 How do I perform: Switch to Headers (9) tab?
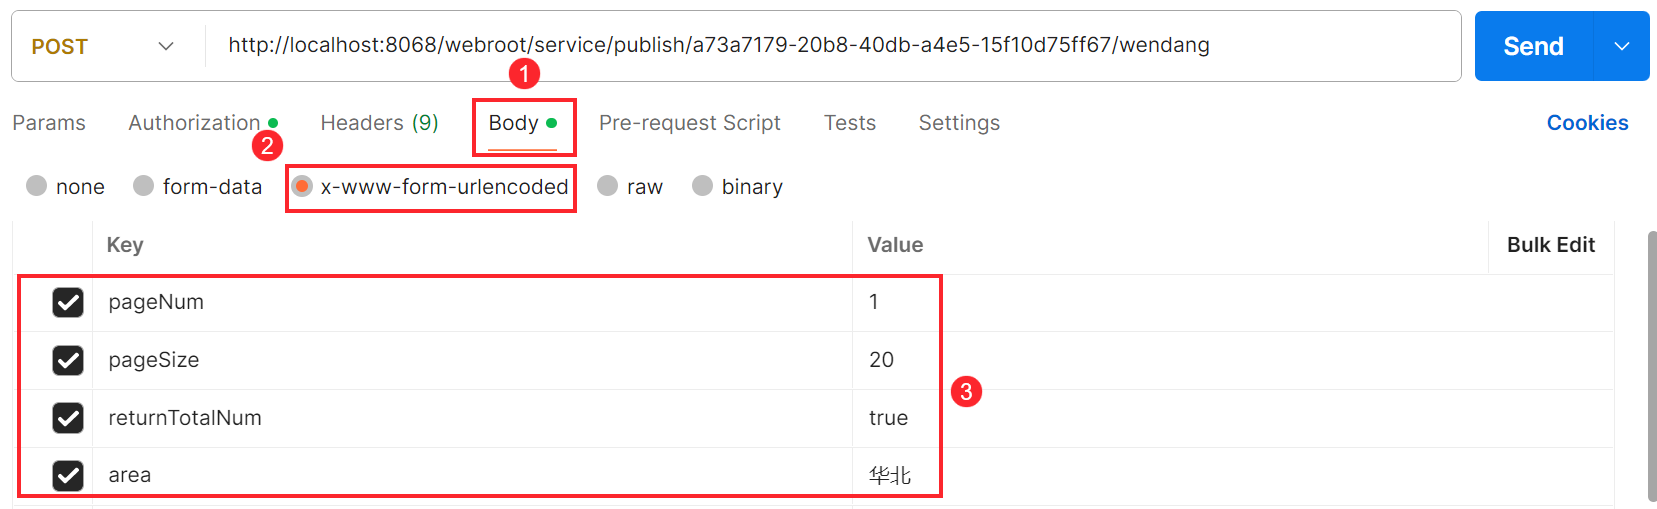(379, 123)
